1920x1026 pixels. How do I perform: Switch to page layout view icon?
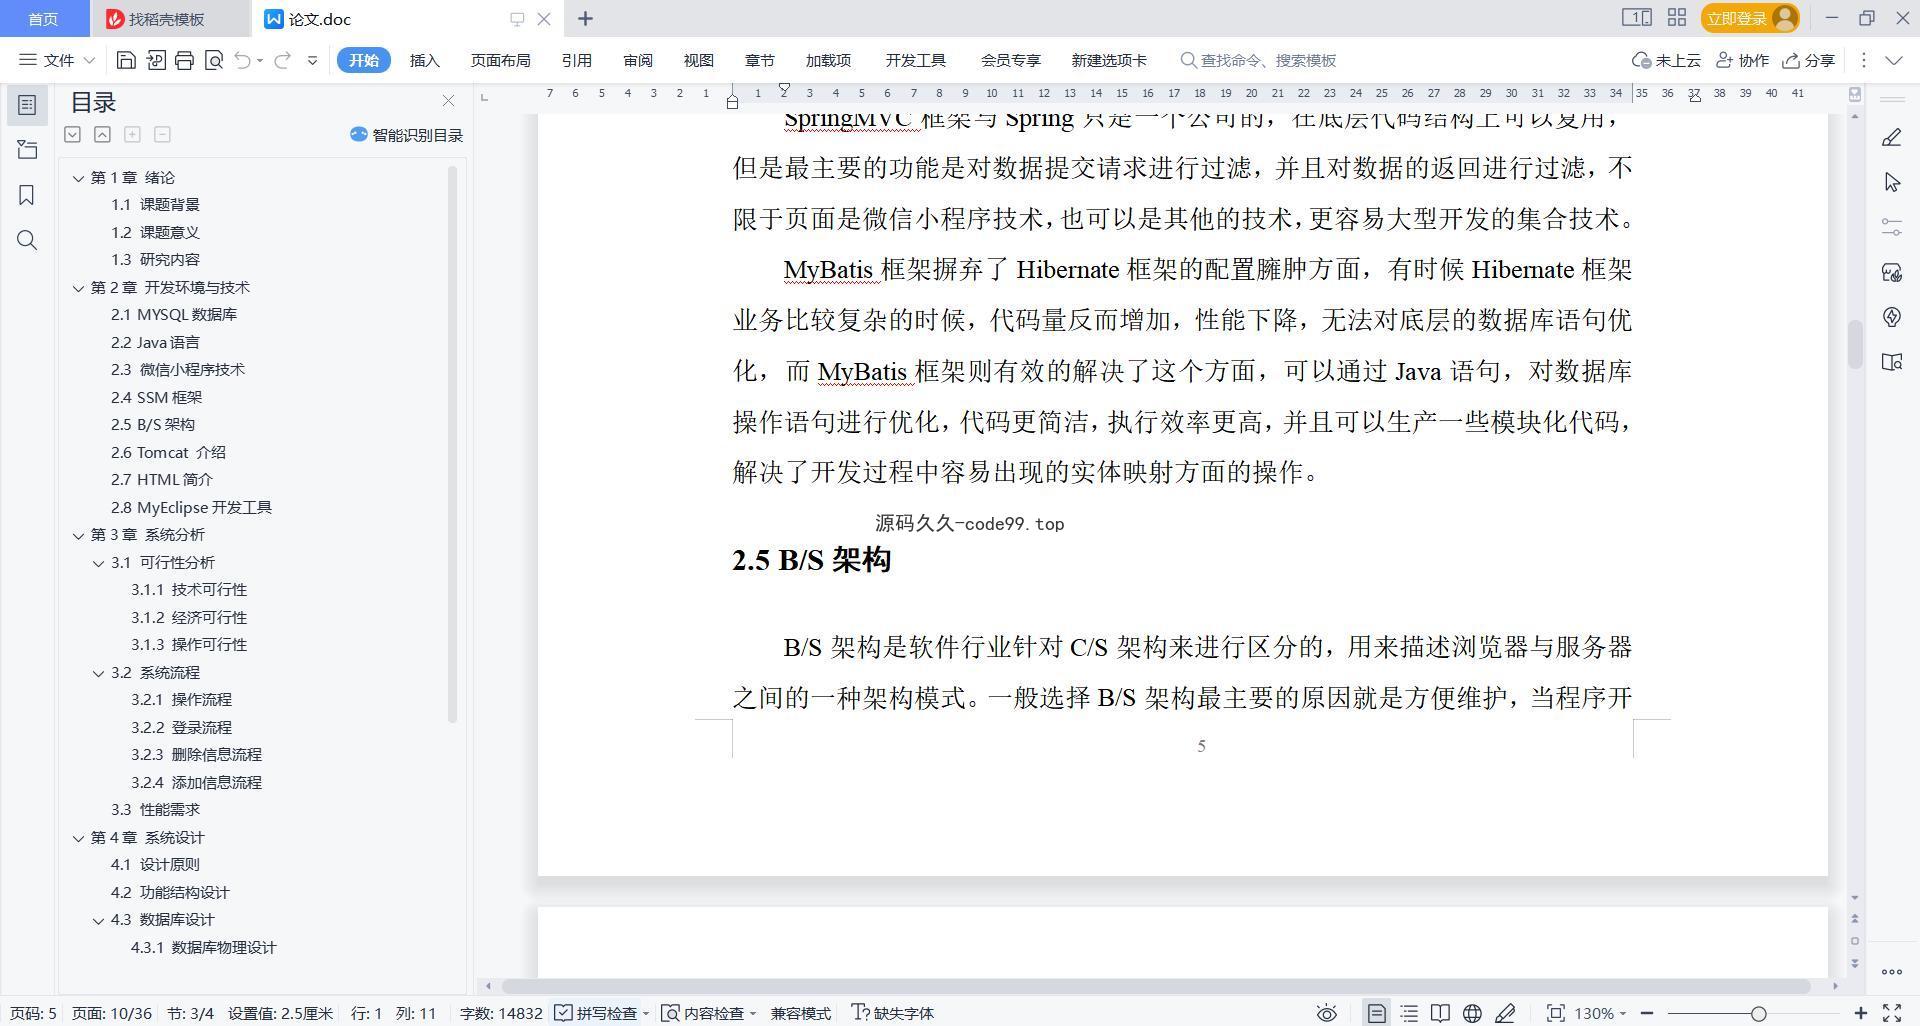pyautogui.click(x=1377, y=1013)
